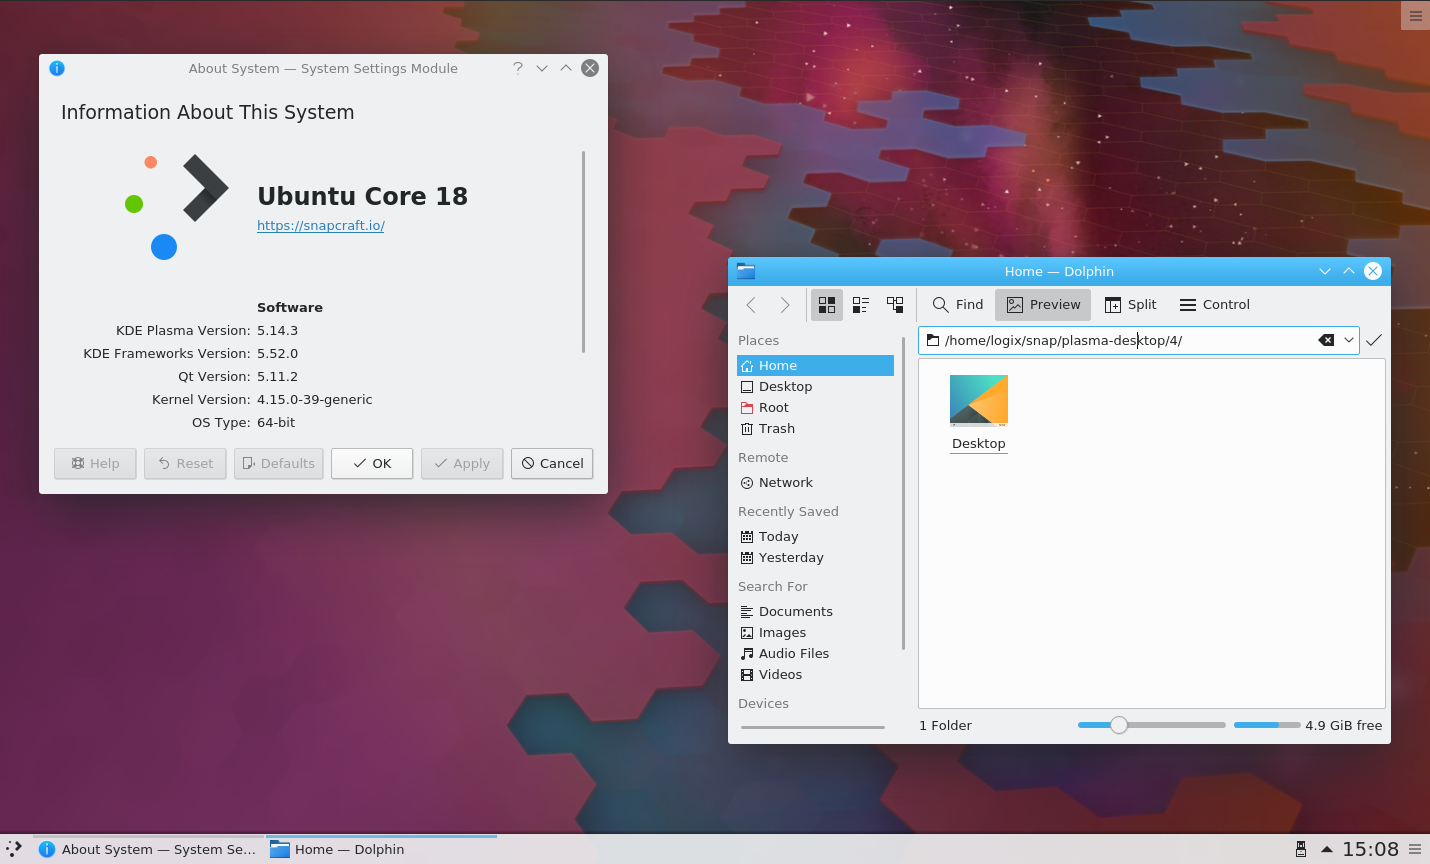Open the application launcher menu
The width and height of the screenshot is (1430, 864).
point(14,849)
